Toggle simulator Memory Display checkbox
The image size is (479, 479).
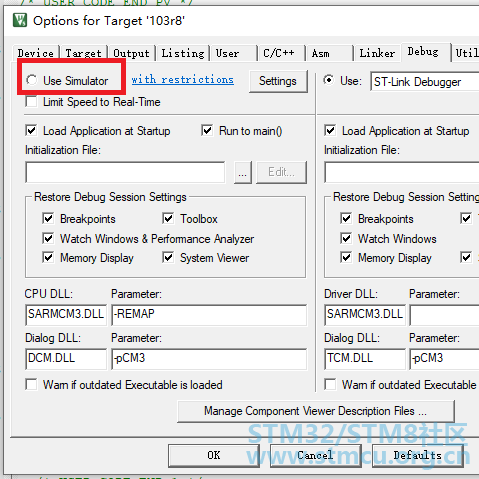point(48,257)
